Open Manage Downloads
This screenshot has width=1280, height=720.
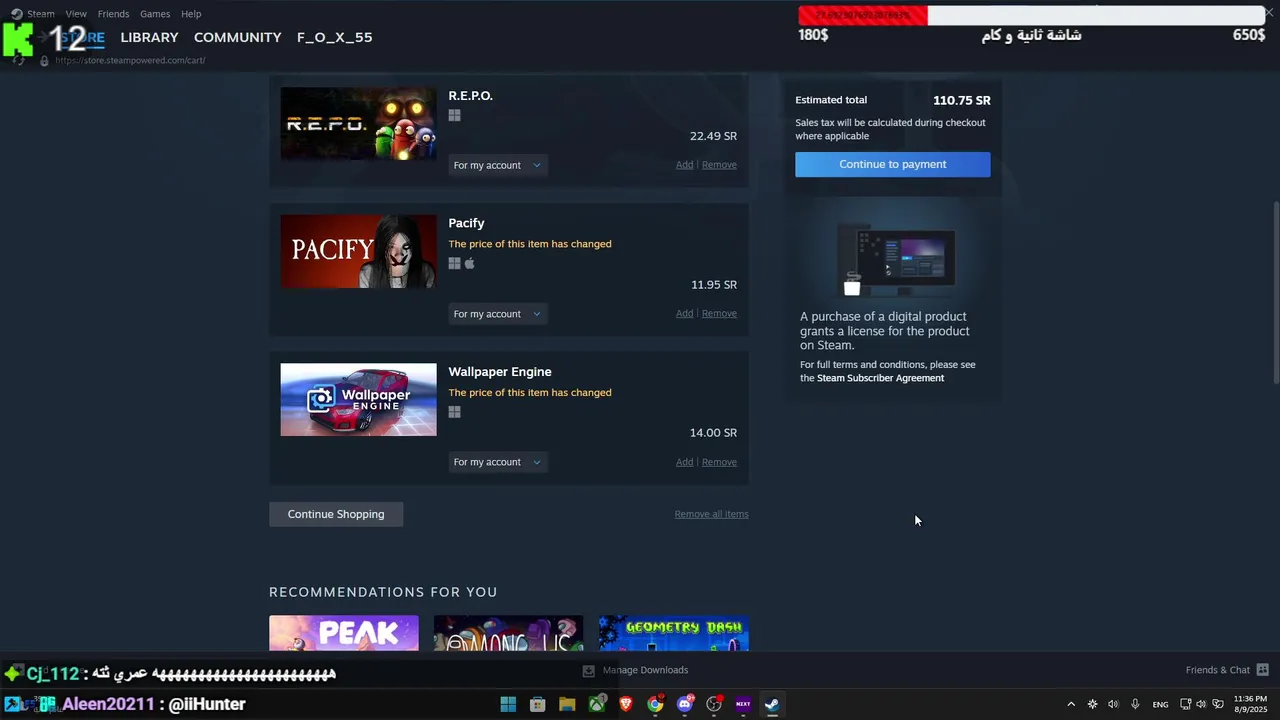[x=645, y=670]
